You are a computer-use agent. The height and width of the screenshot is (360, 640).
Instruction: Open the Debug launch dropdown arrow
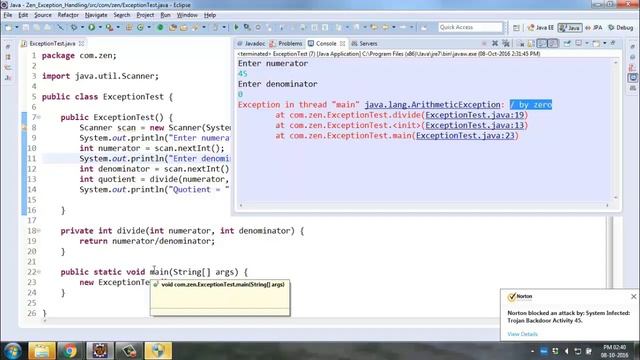pyautogui.click(x=82, y=27)
